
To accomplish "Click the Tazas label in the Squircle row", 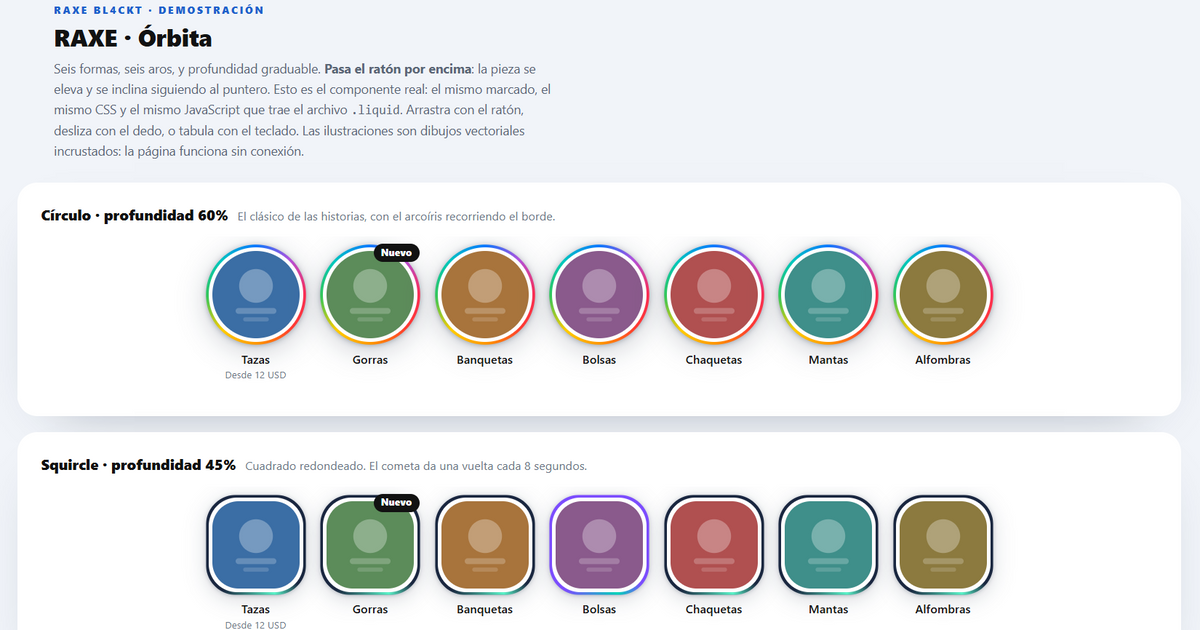I will (256, 610).
